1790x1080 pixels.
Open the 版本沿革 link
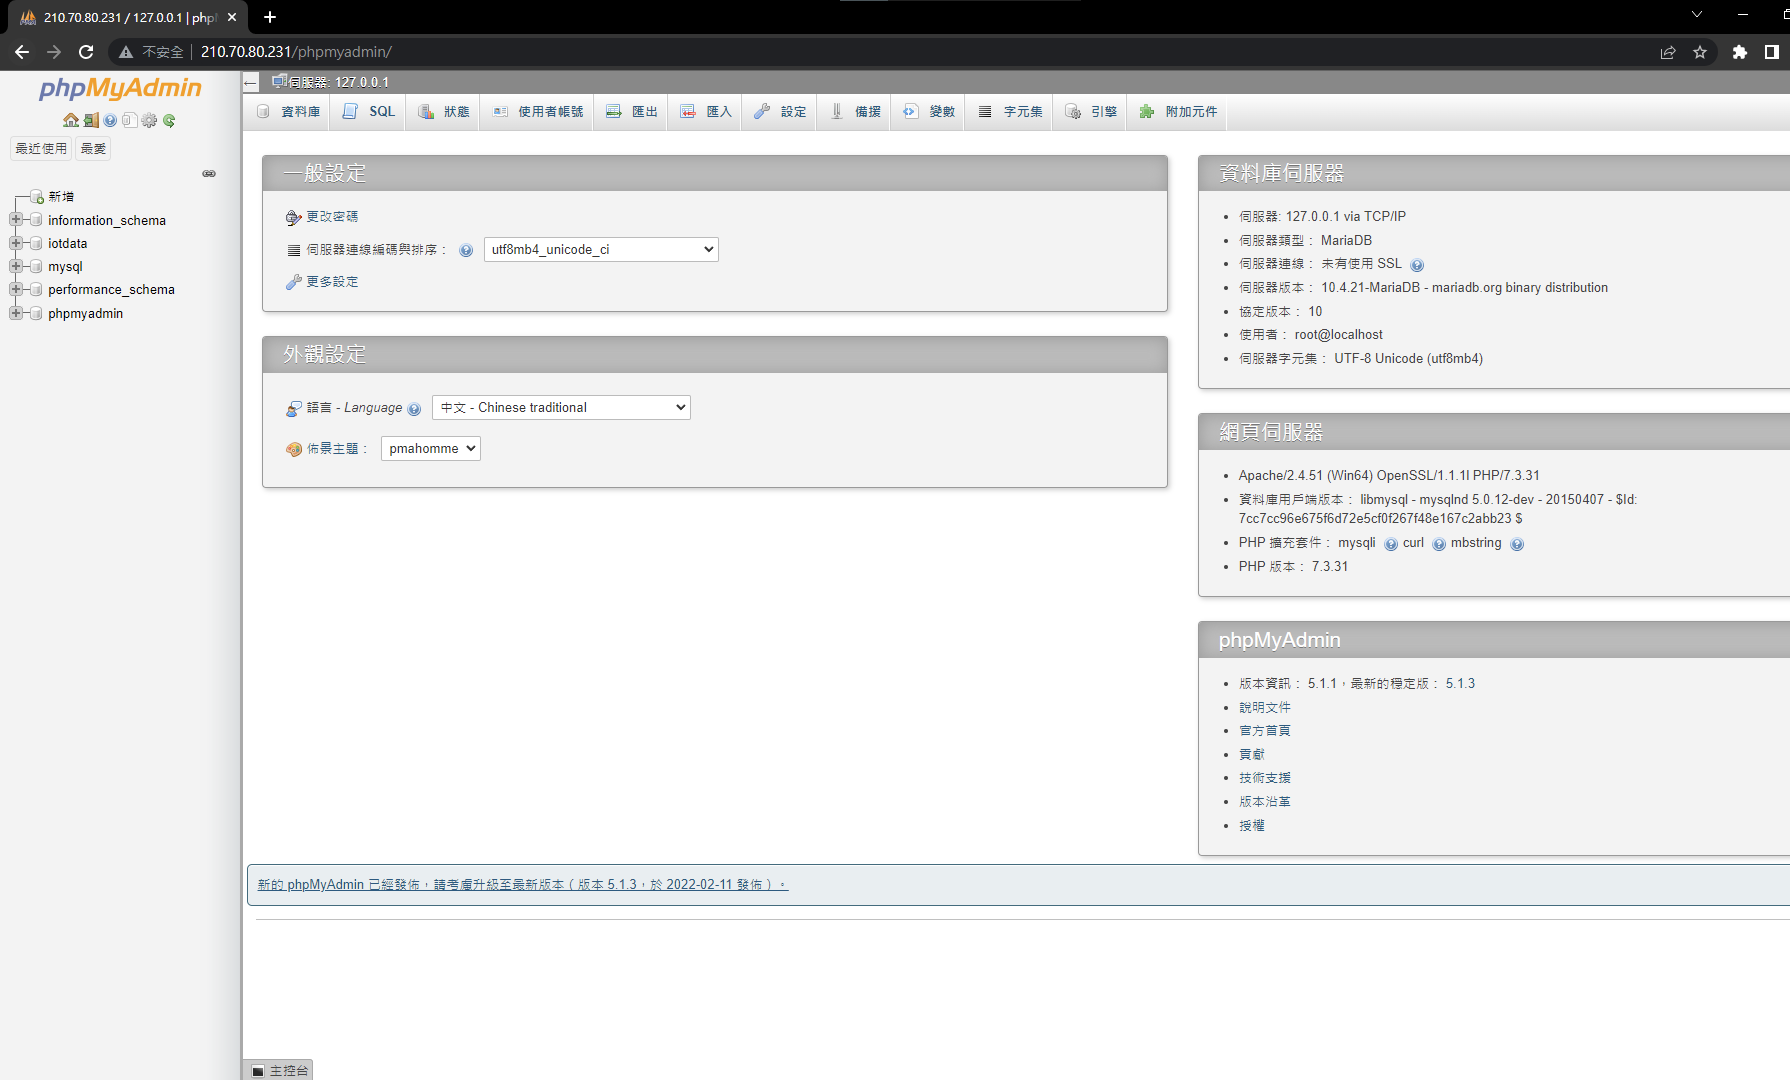1265,802
